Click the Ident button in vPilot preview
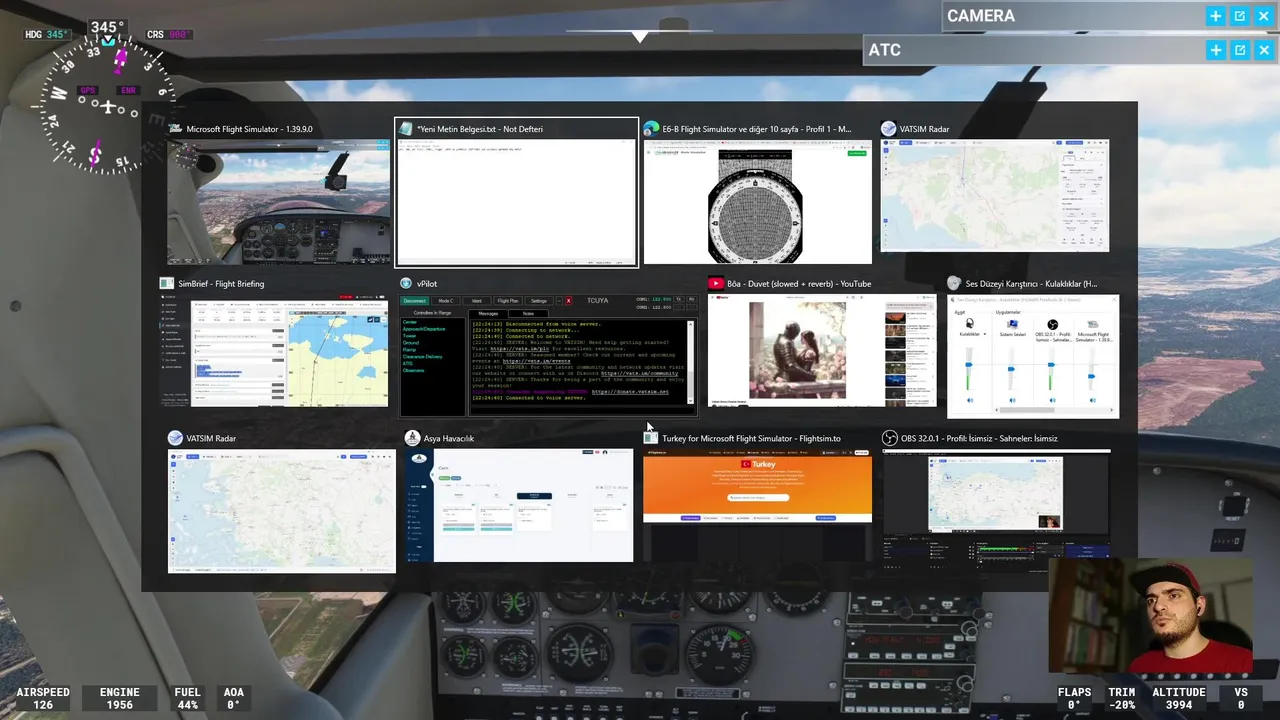Screen dimensions: 1280x720 tap(477, 301)
